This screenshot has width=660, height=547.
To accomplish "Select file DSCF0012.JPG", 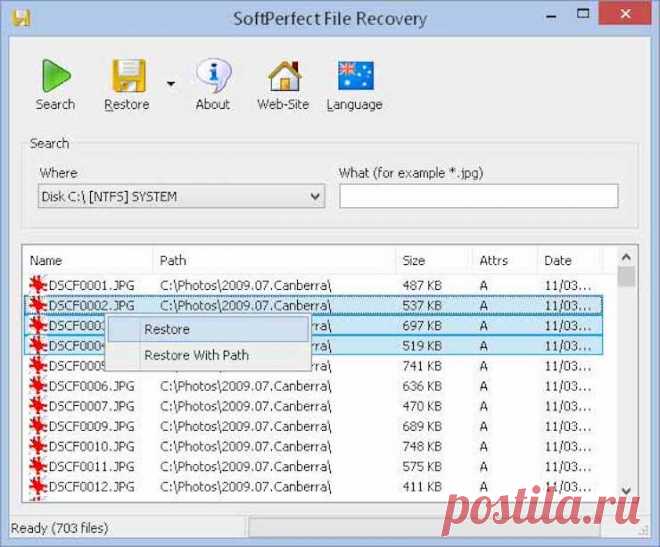I will (x=91, y=486).
